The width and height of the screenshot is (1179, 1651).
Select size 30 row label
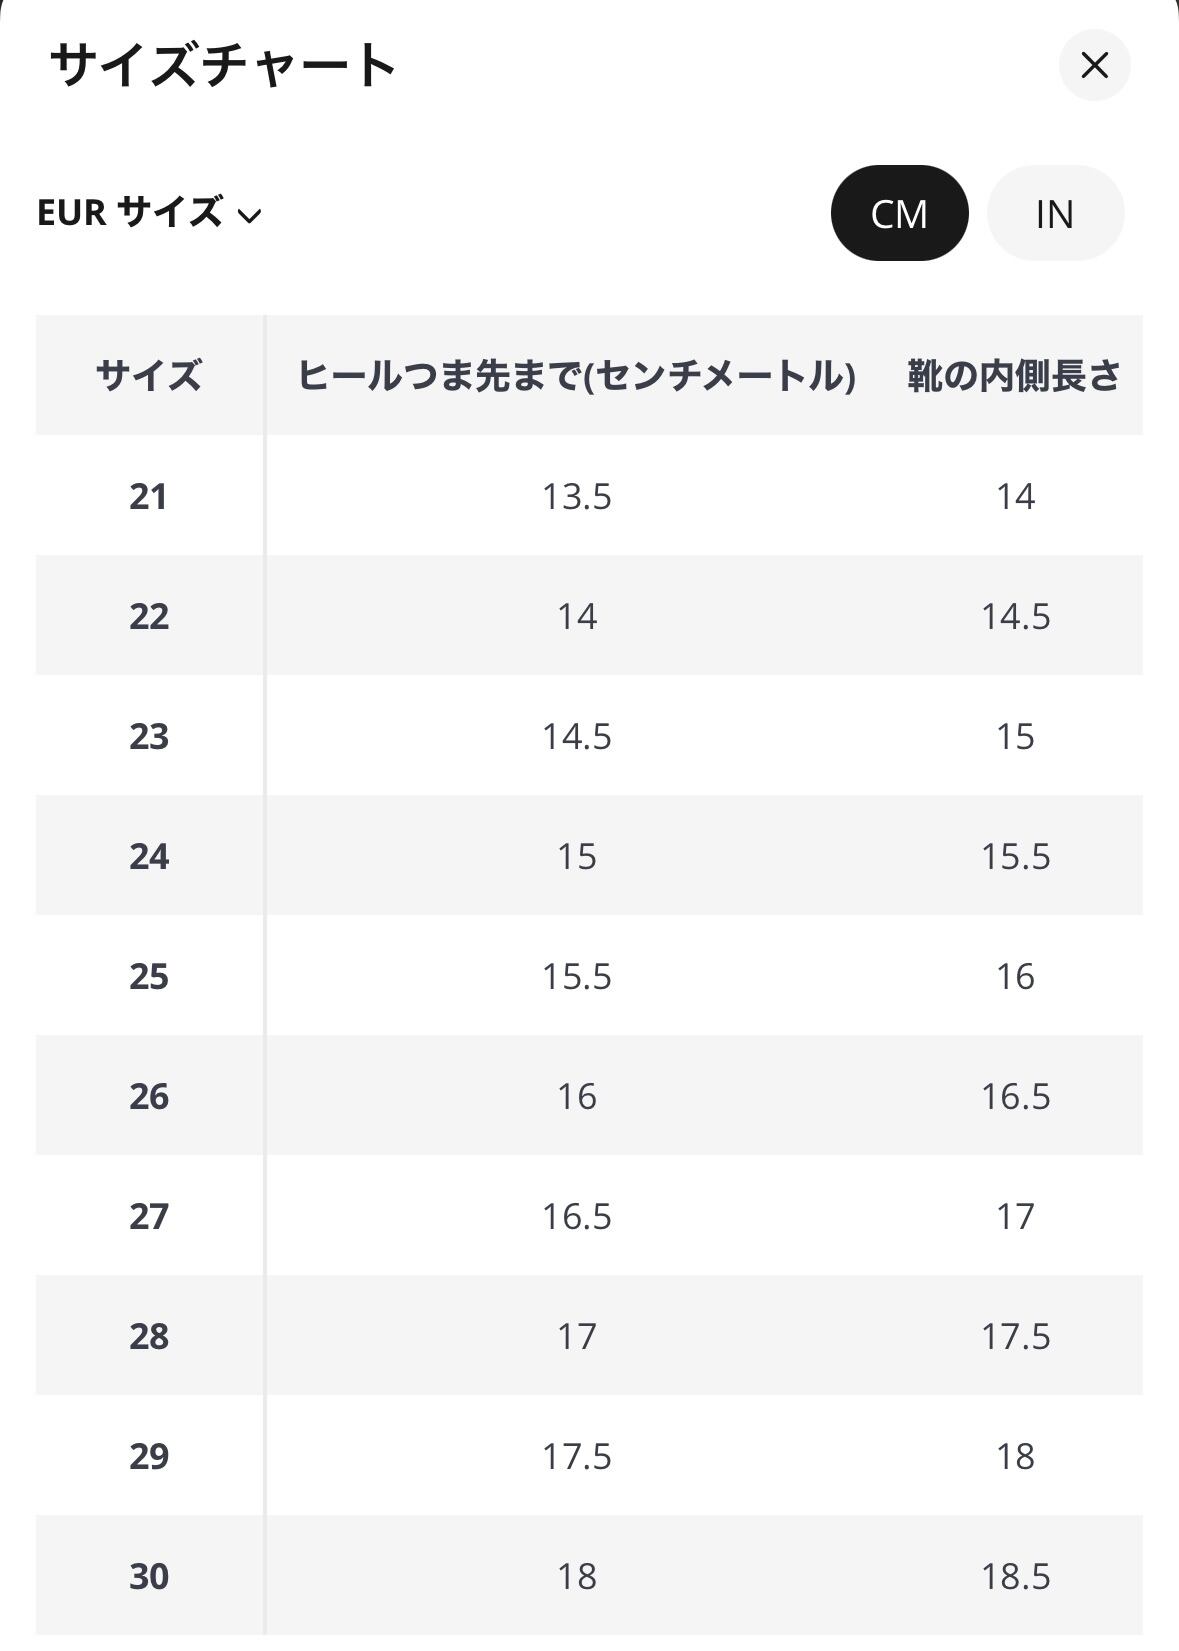tap(149, 1576)
